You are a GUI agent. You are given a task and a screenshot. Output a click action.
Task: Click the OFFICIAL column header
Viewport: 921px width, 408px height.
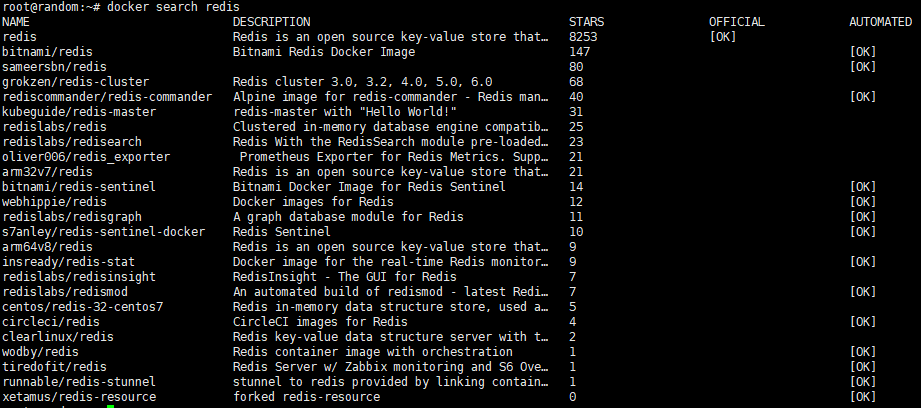click(735, 22)
